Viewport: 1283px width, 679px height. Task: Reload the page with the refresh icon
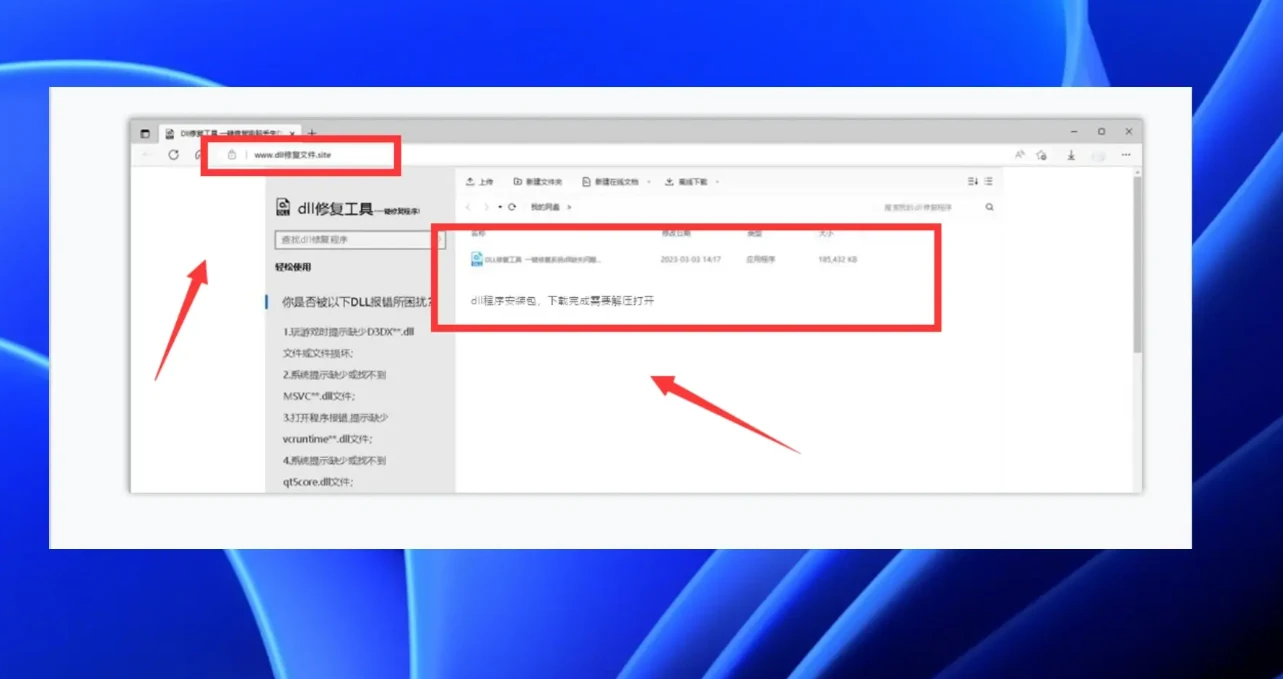pyautogui.click(x=173, y=155)
